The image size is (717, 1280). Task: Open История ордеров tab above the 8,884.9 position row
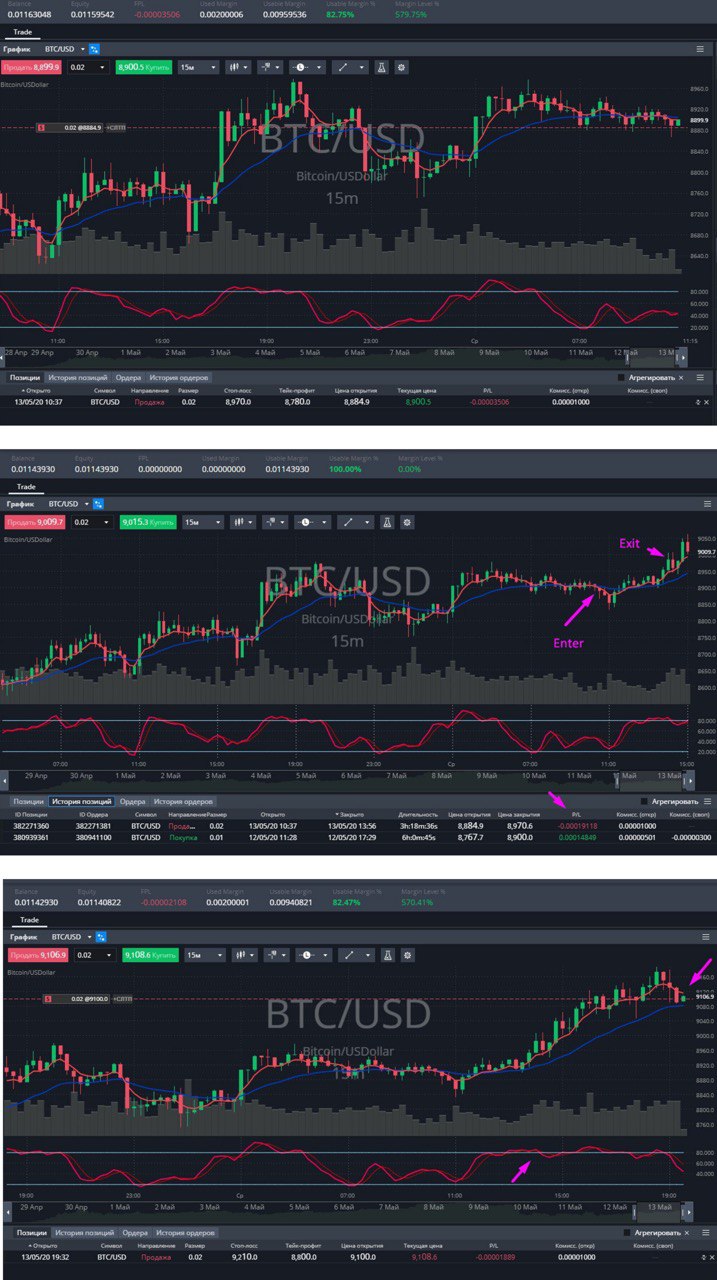179,378
